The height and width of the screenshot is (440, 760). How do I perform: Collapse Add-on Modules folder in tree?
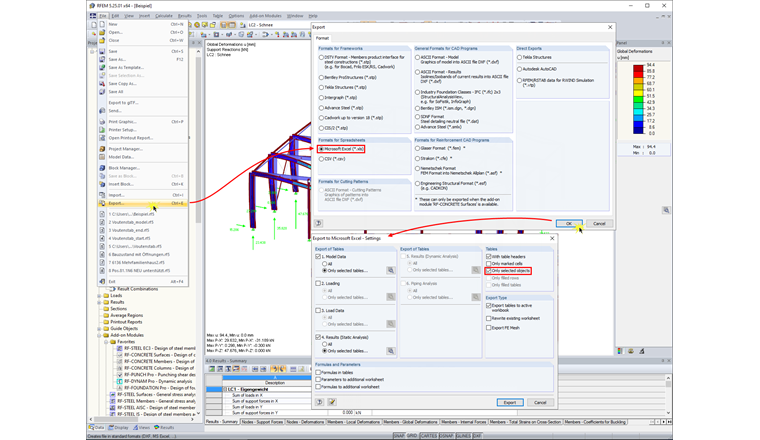99,335
